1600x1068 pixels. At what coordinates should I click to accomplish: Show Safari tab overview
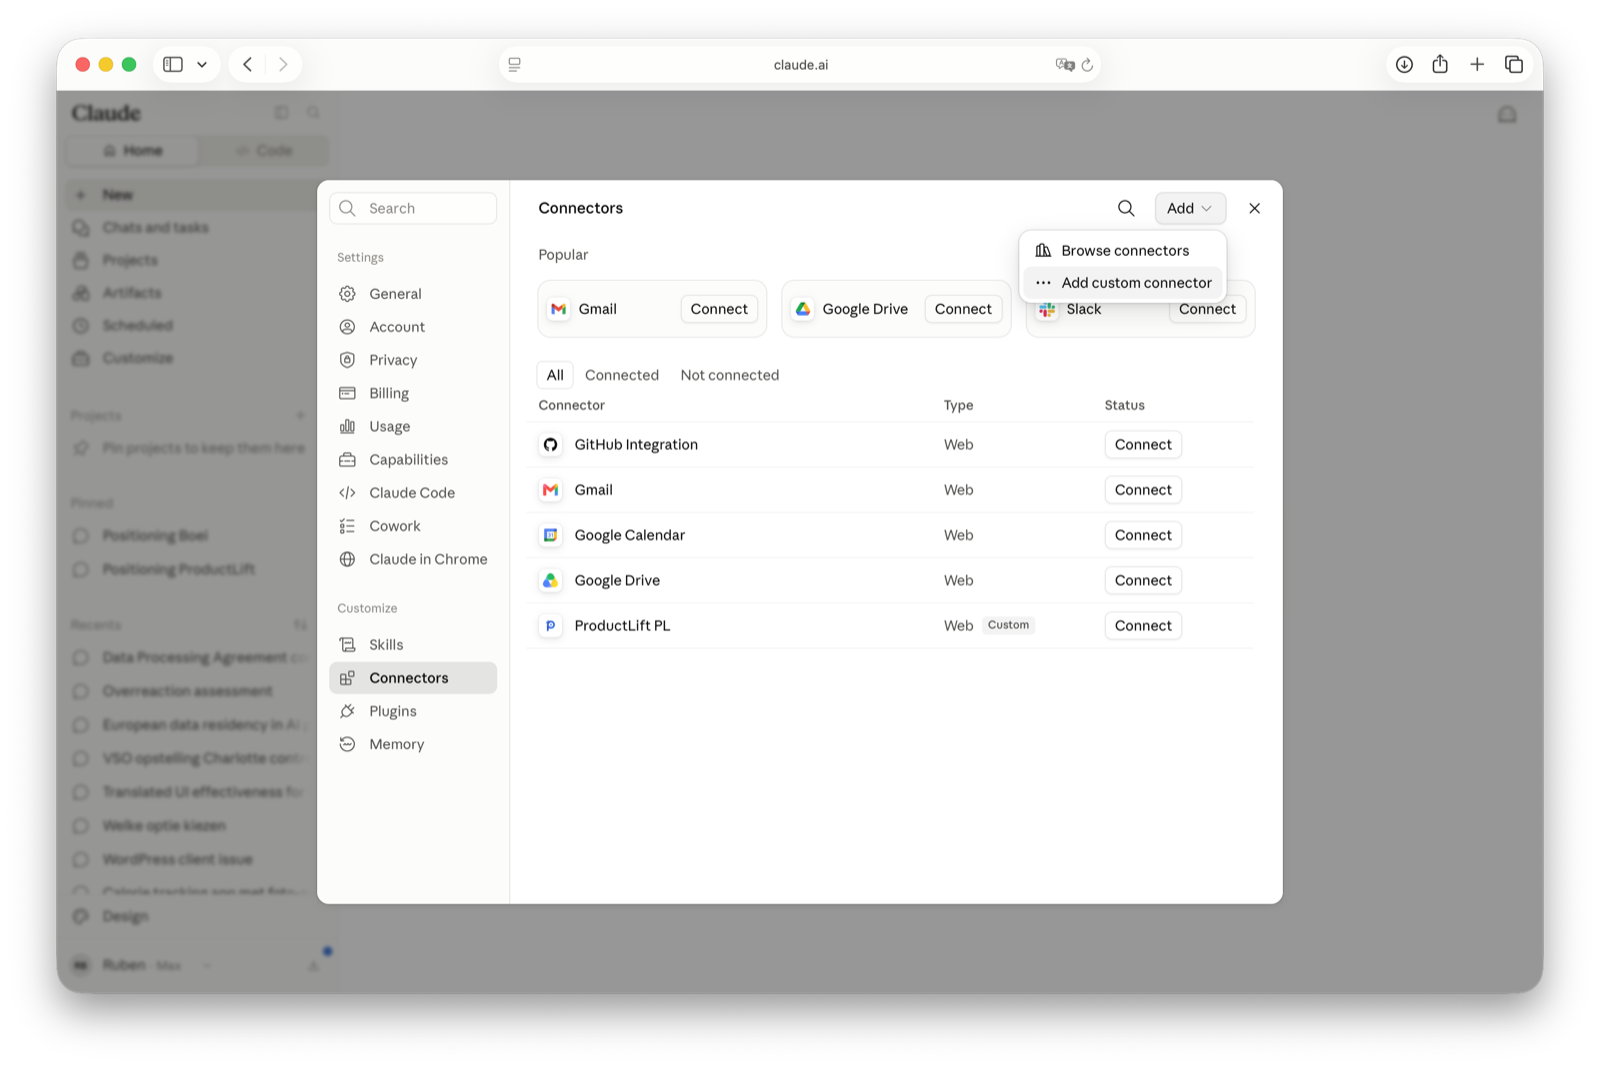1514,64
